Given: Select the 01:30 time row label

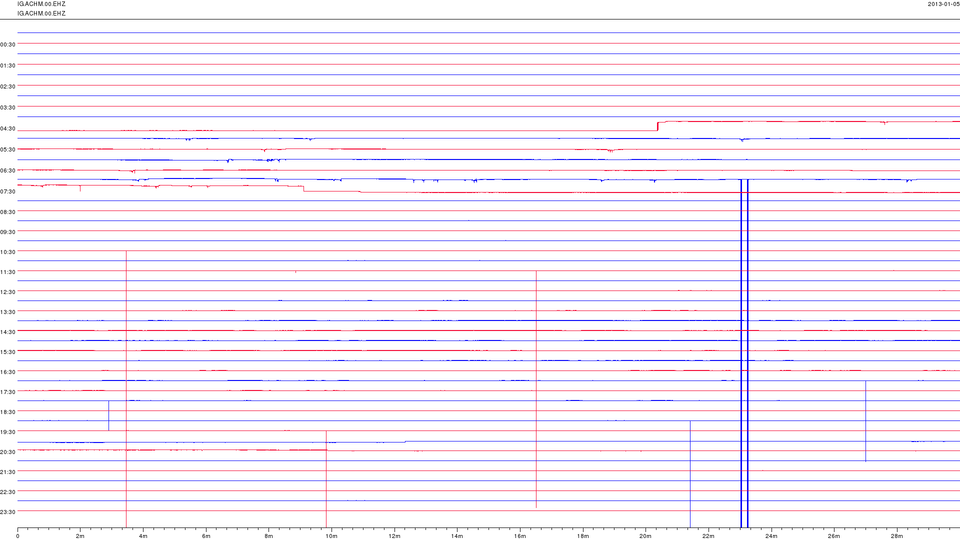Looking at the screenshot, I should [x=8, y=66].
